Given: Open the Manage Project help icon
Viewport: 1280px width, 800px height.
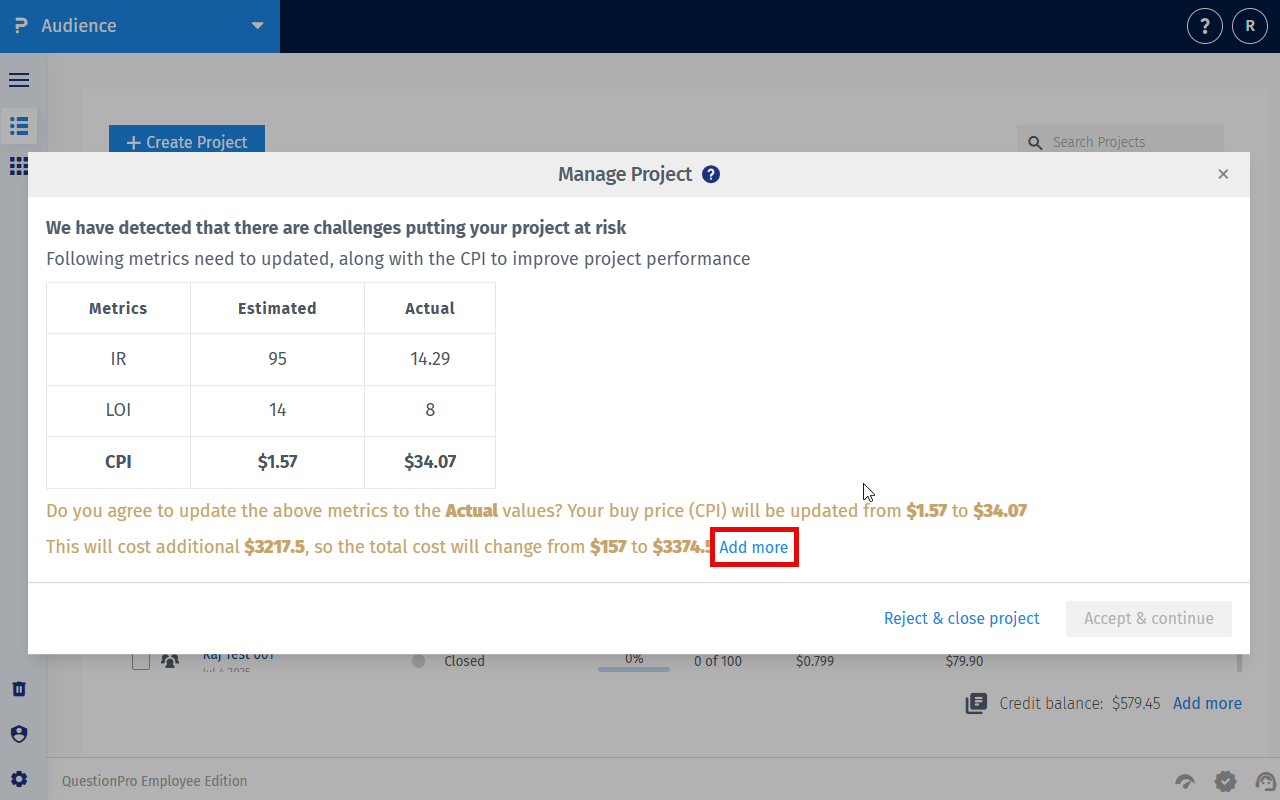Looking at the screenshot, I should (711, 174).
